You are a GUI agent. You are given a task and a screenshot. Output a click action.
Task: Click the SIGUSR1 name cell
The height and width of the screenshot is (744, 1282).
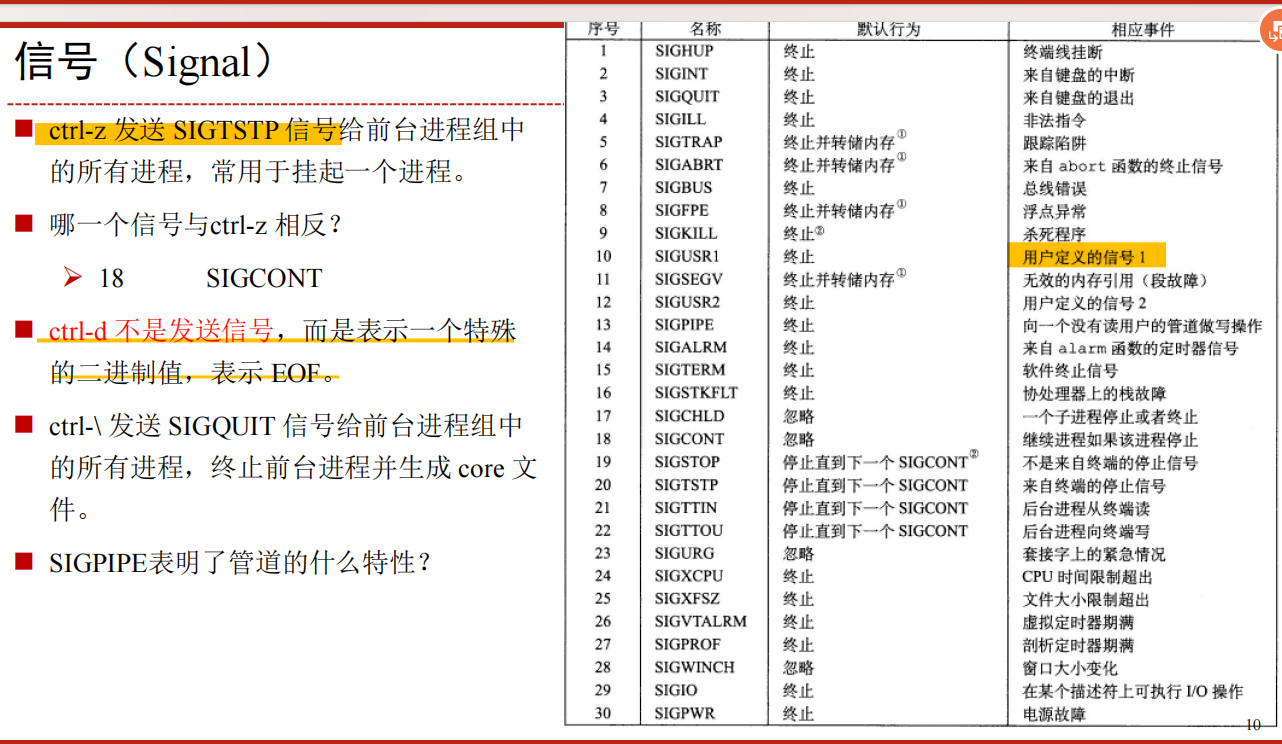[687, 257]
